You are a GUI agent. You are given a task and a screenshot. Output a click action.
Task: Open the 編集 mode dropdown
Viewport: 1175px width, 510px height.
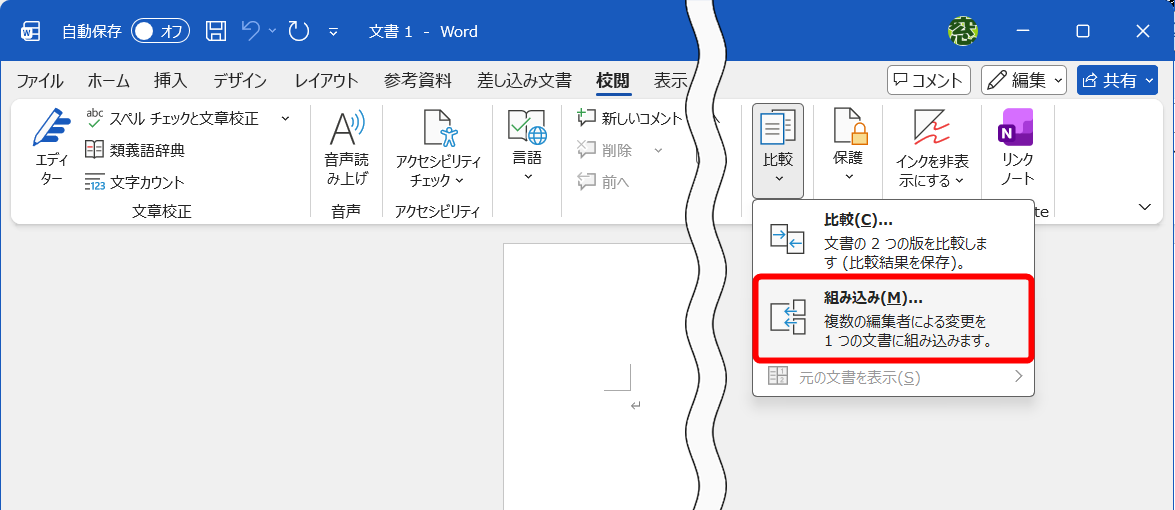pos(1024,80)
